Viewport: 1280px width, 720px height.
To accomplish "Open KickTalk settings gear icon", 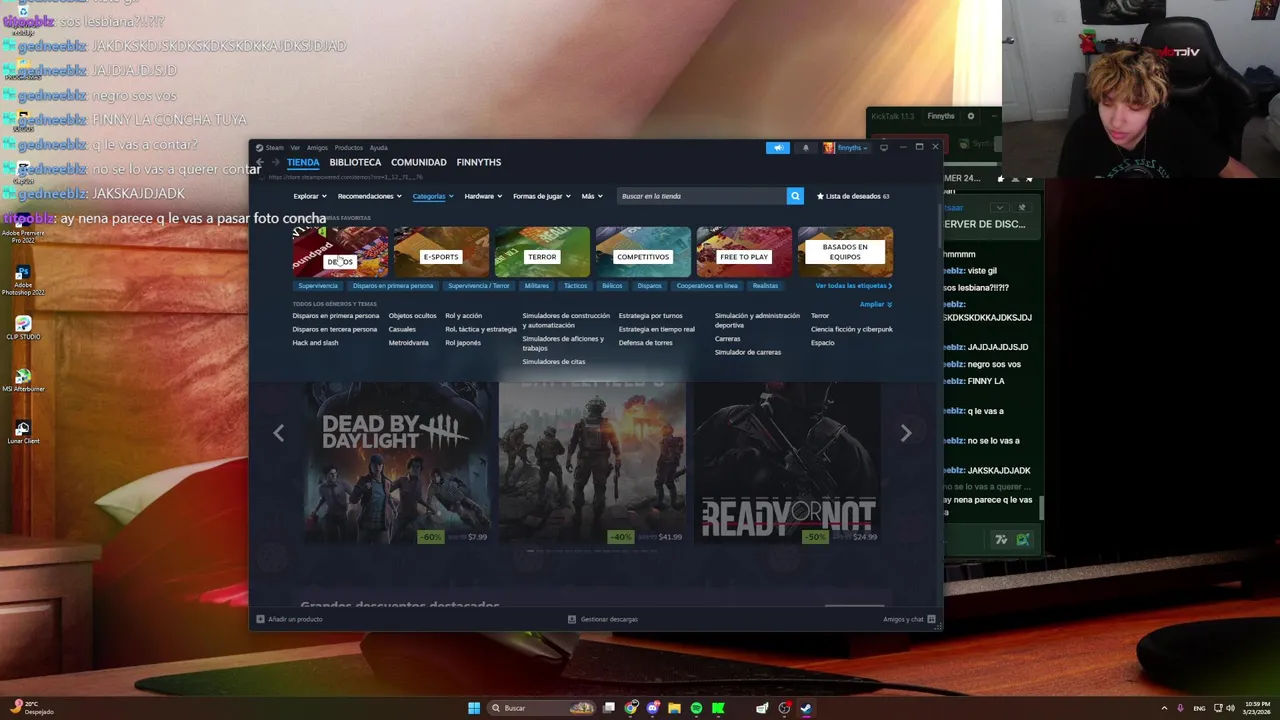I will [970, 116].
